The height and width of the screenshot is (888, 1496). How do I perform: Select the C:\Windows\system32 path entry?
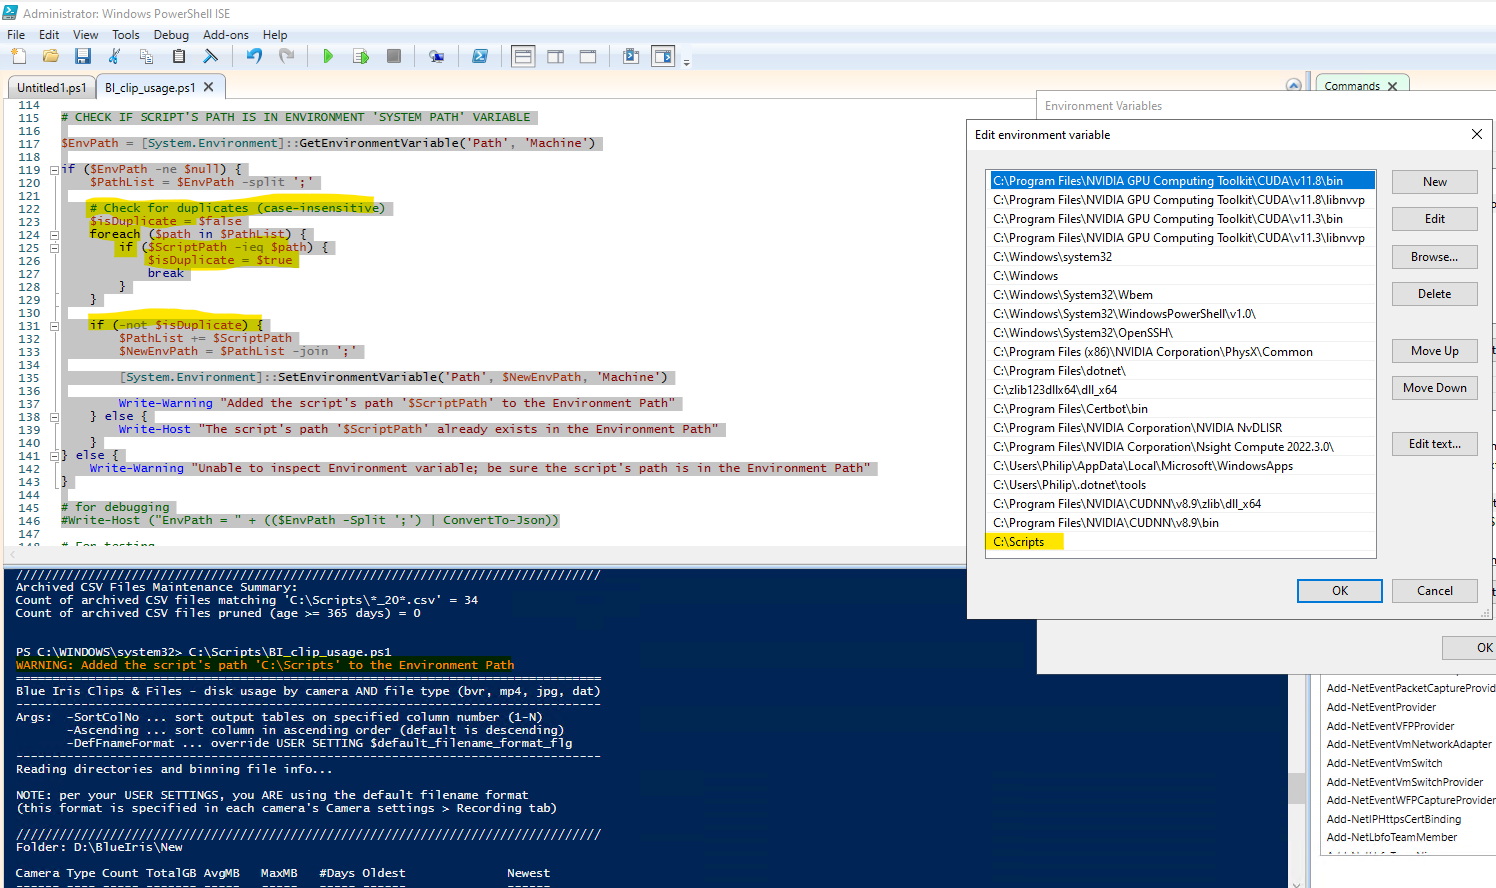point(1183,257)
